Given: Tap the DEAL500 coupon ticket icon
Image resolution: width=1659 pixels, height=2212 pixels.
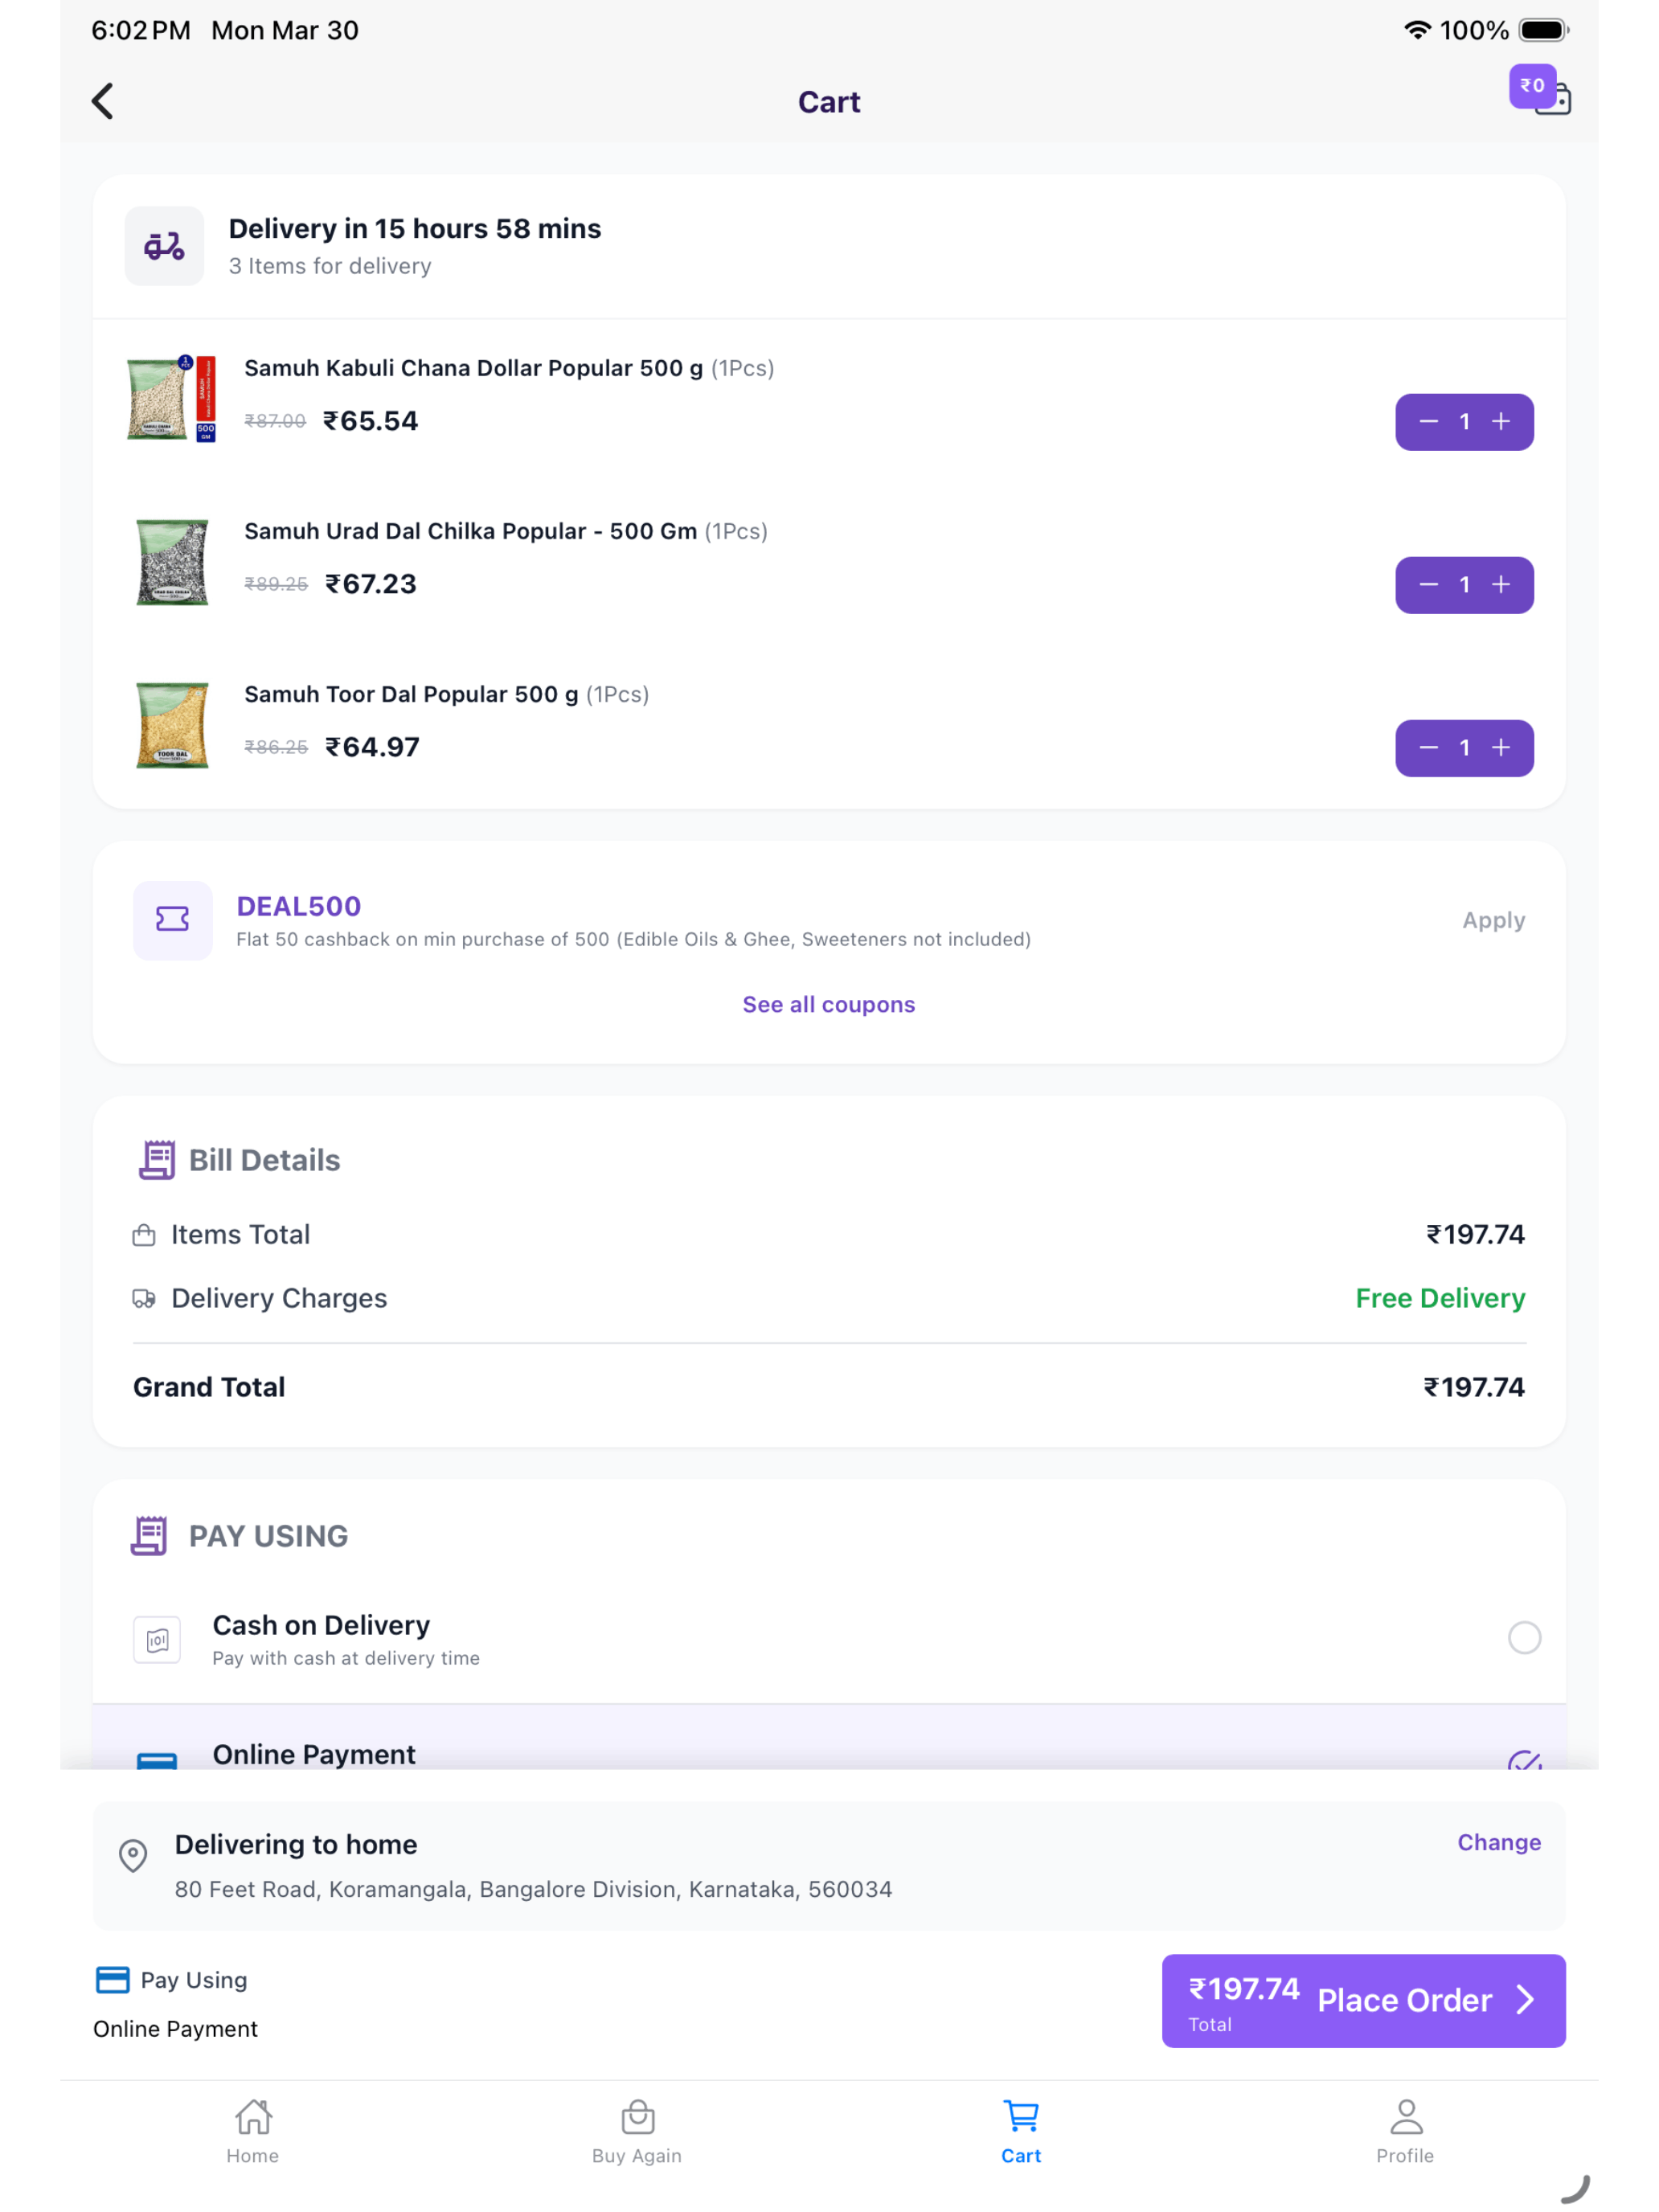Looking at the screenshot, I should (x=172, y=920).
